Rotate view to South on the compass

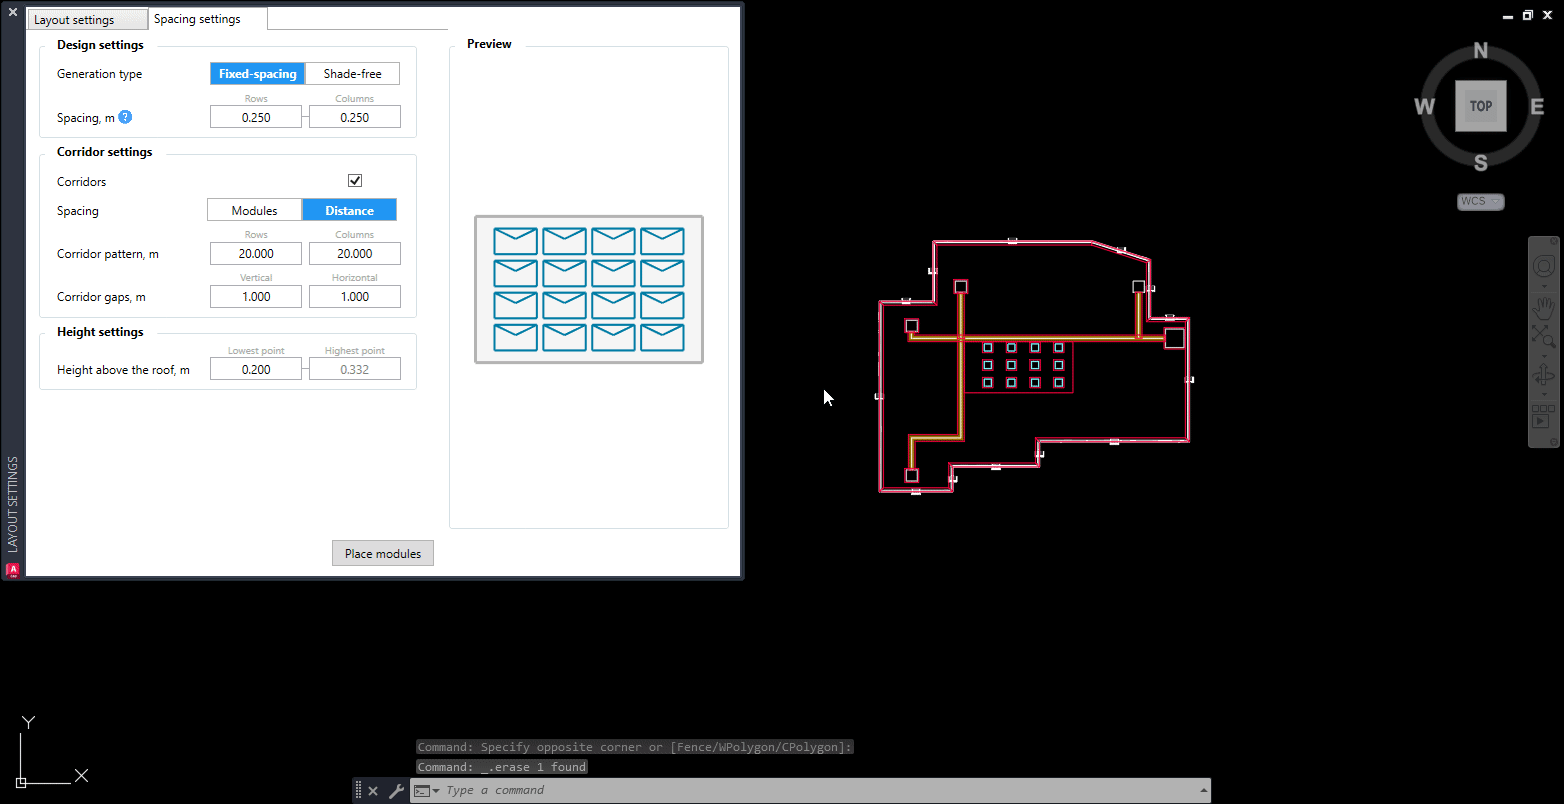point(1481,163)
